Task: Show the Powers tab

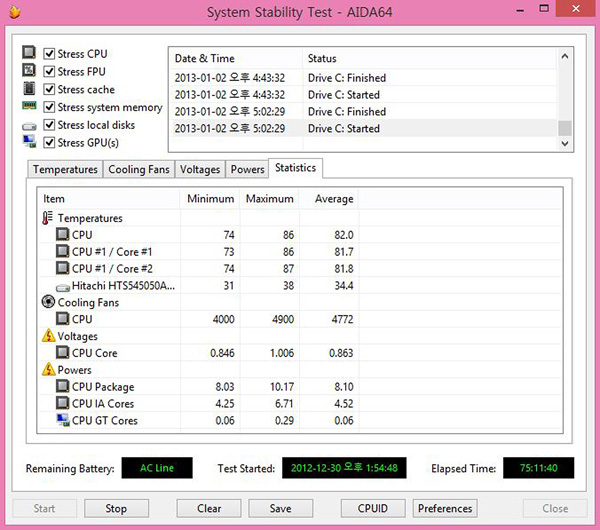Action: 248,169
